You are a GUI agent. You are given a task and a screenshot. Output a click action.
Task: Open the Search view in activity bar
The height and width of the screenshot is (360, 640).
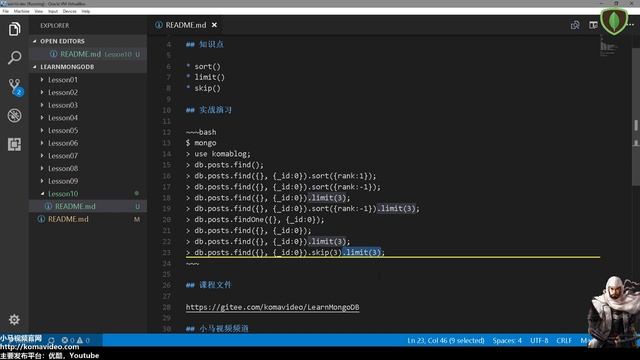14,58
